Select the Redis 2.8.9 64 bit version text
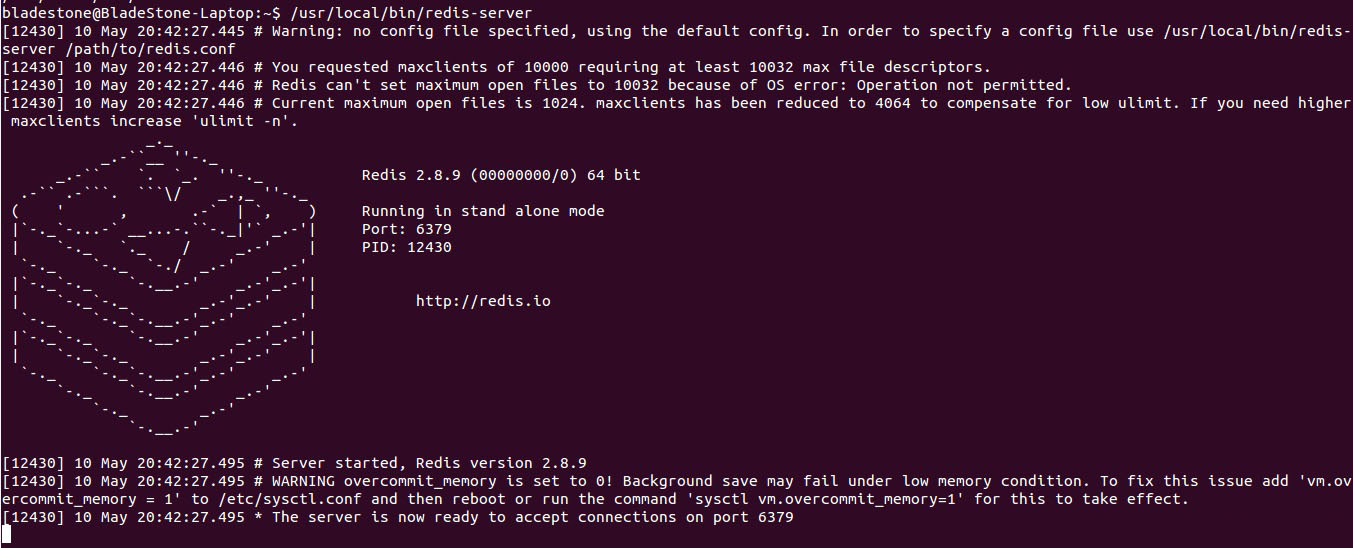This screenshot has height=548, width=1353. click(x=501, y=175)
